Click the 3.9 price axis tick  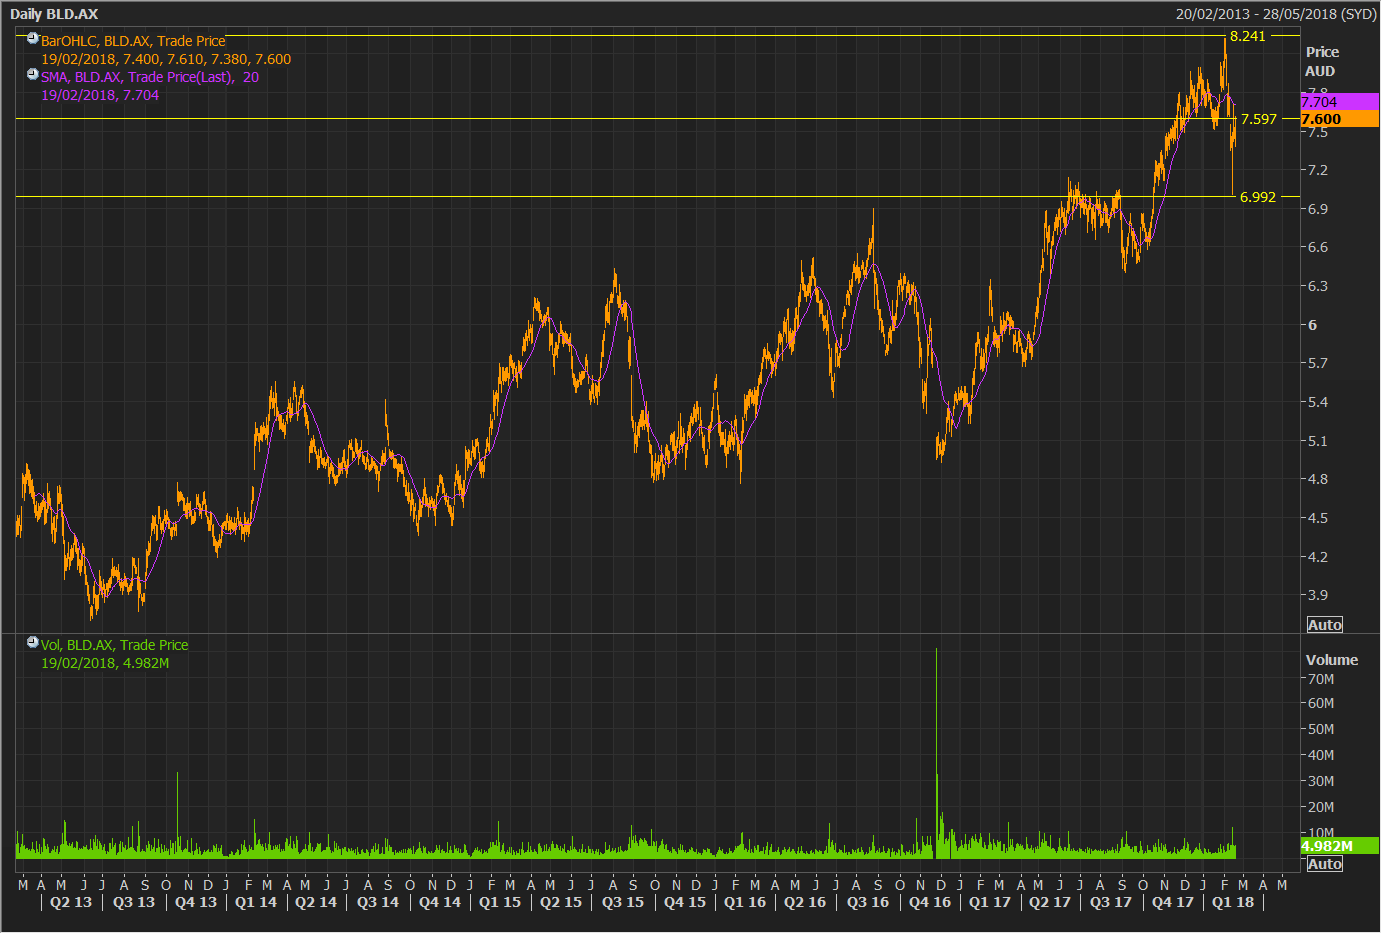coord(1318,595)
